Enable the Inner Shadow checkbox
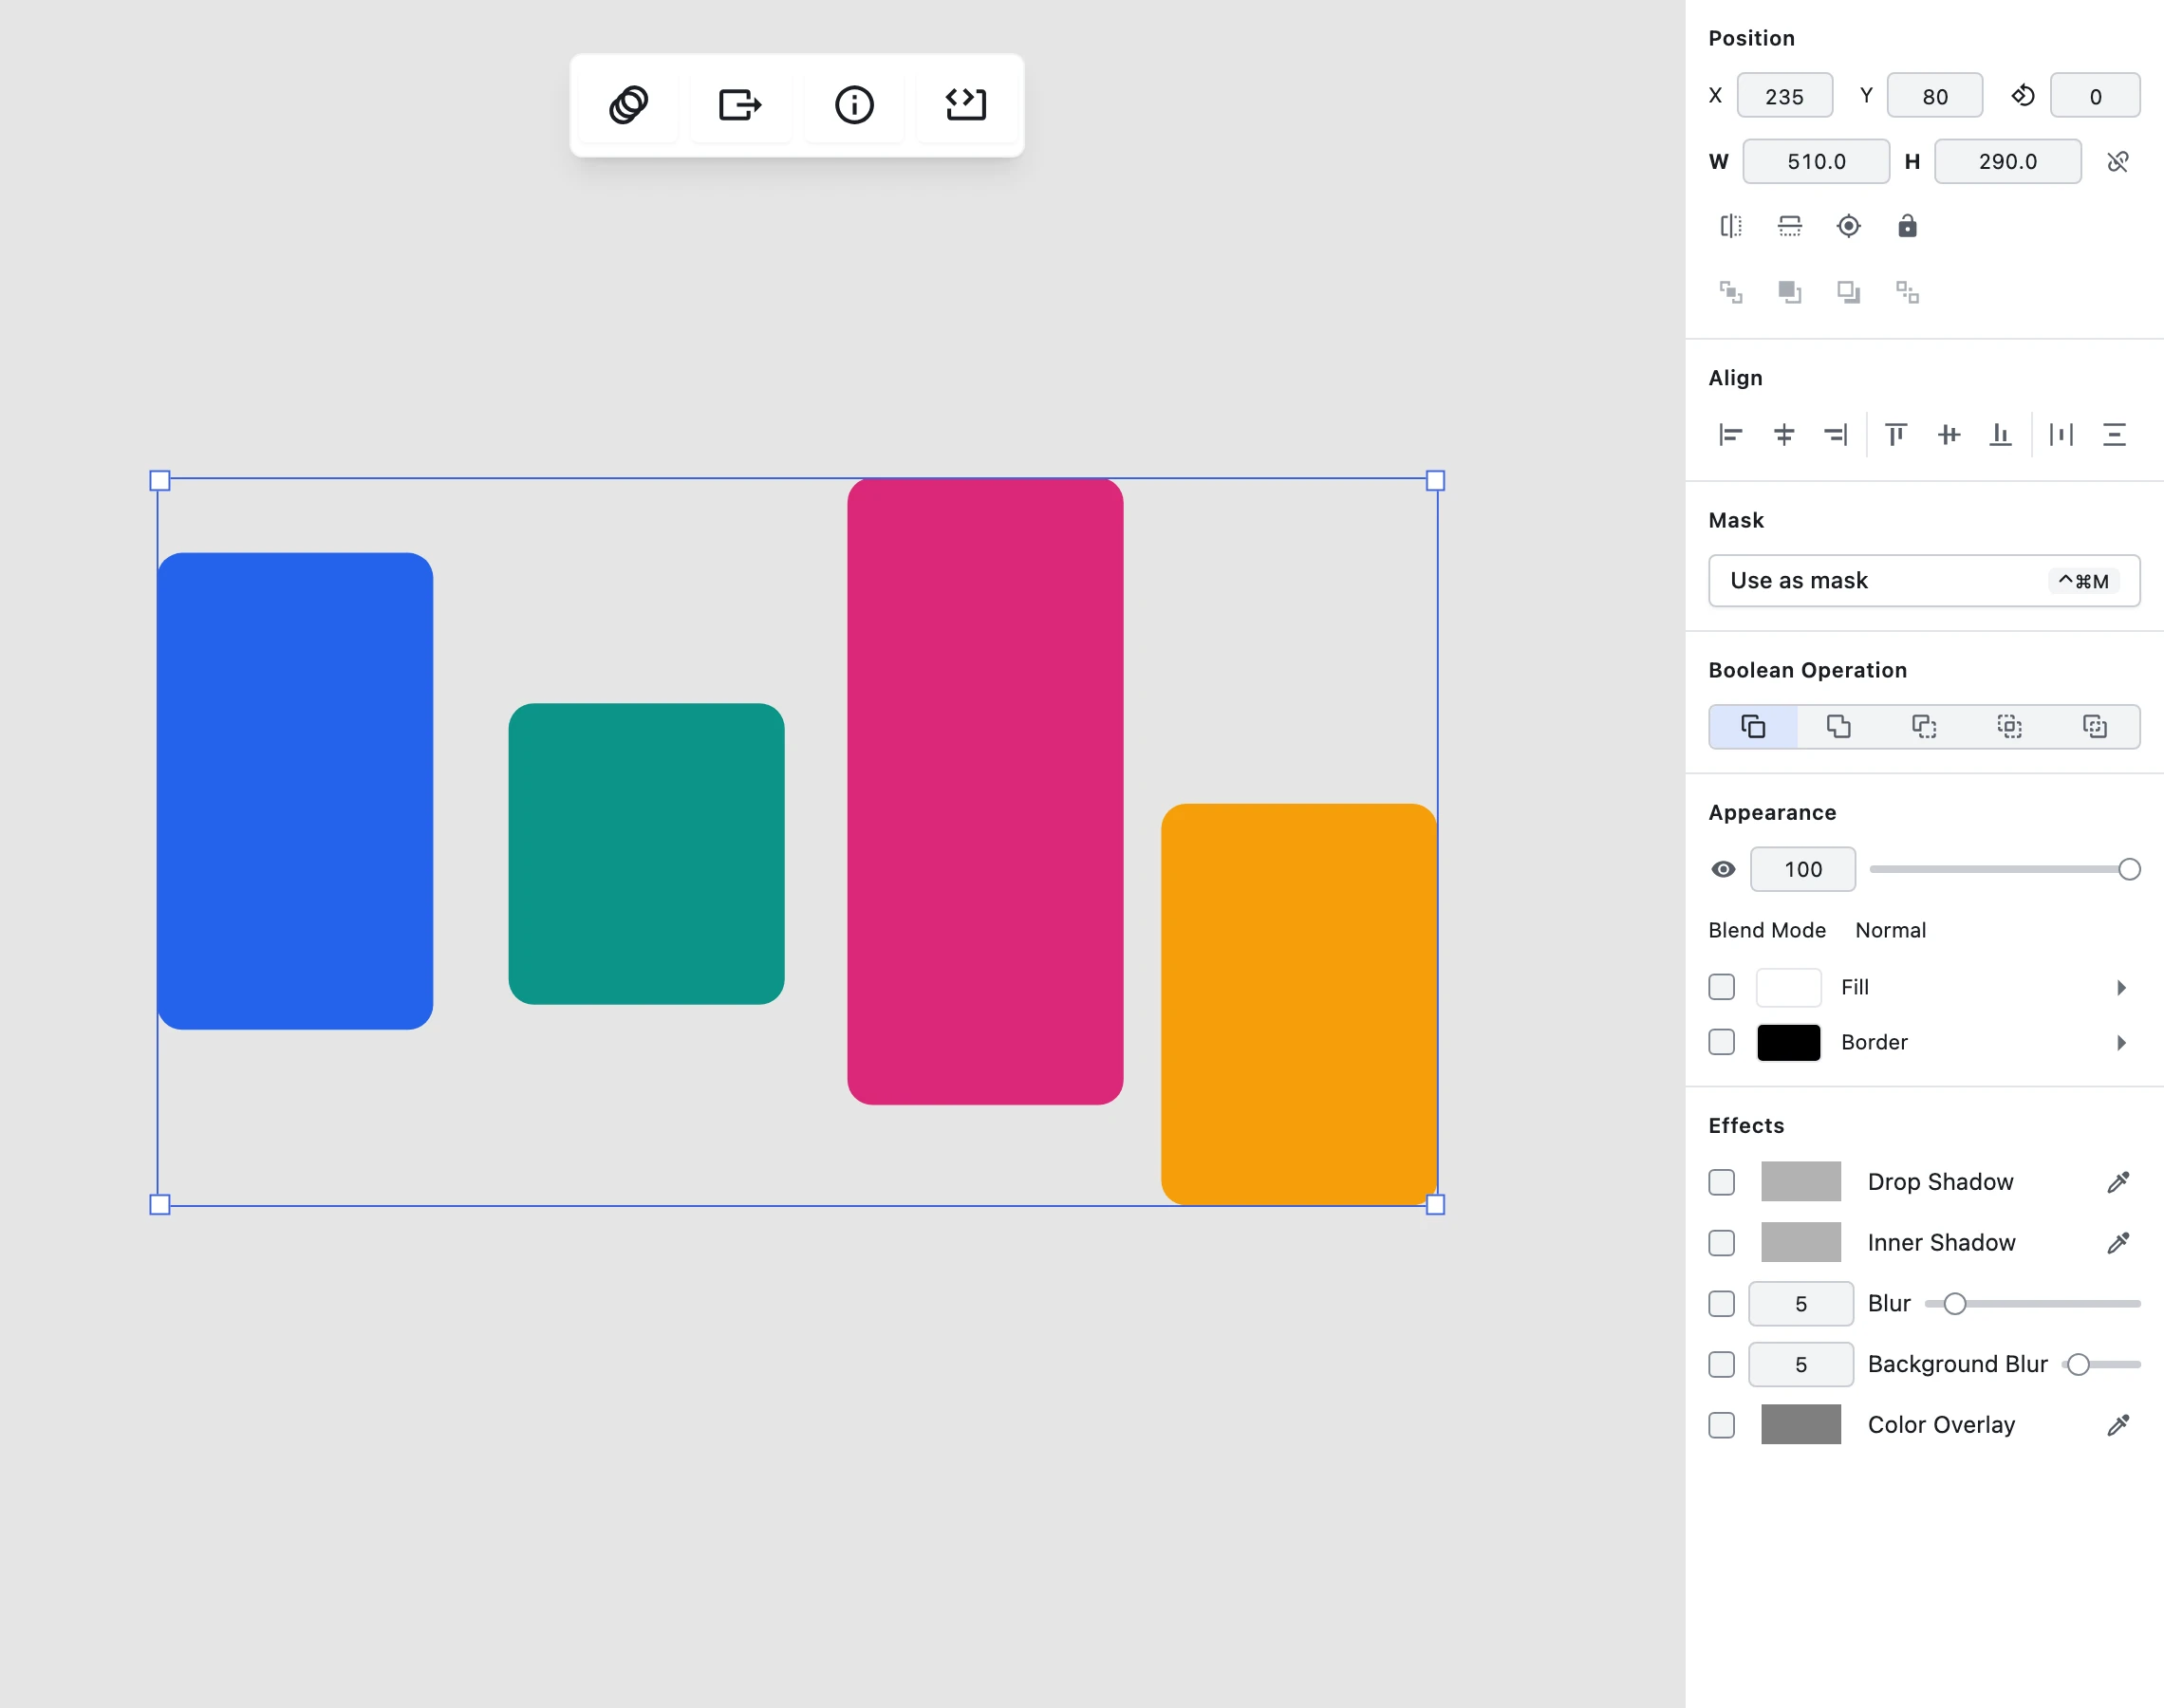The height and width of the screenshot is (1708, 2164). [1722, 1244]
